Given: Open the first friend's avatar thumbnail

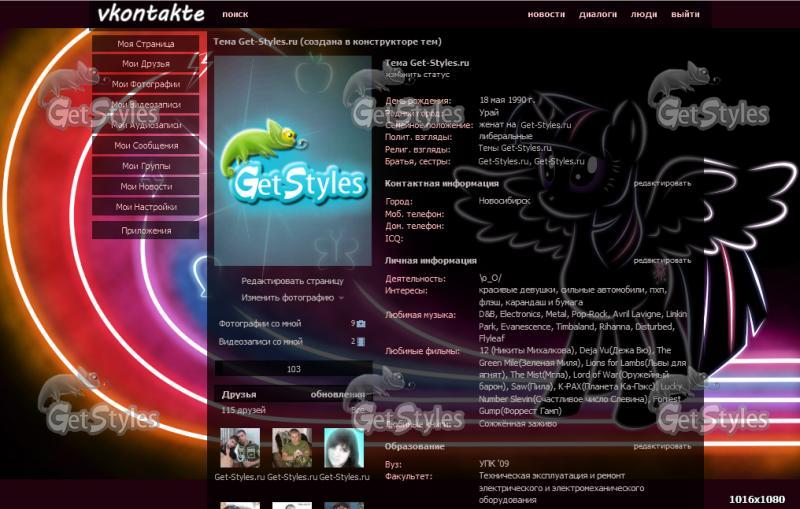Looking at the screenshot, I should 240,448.
